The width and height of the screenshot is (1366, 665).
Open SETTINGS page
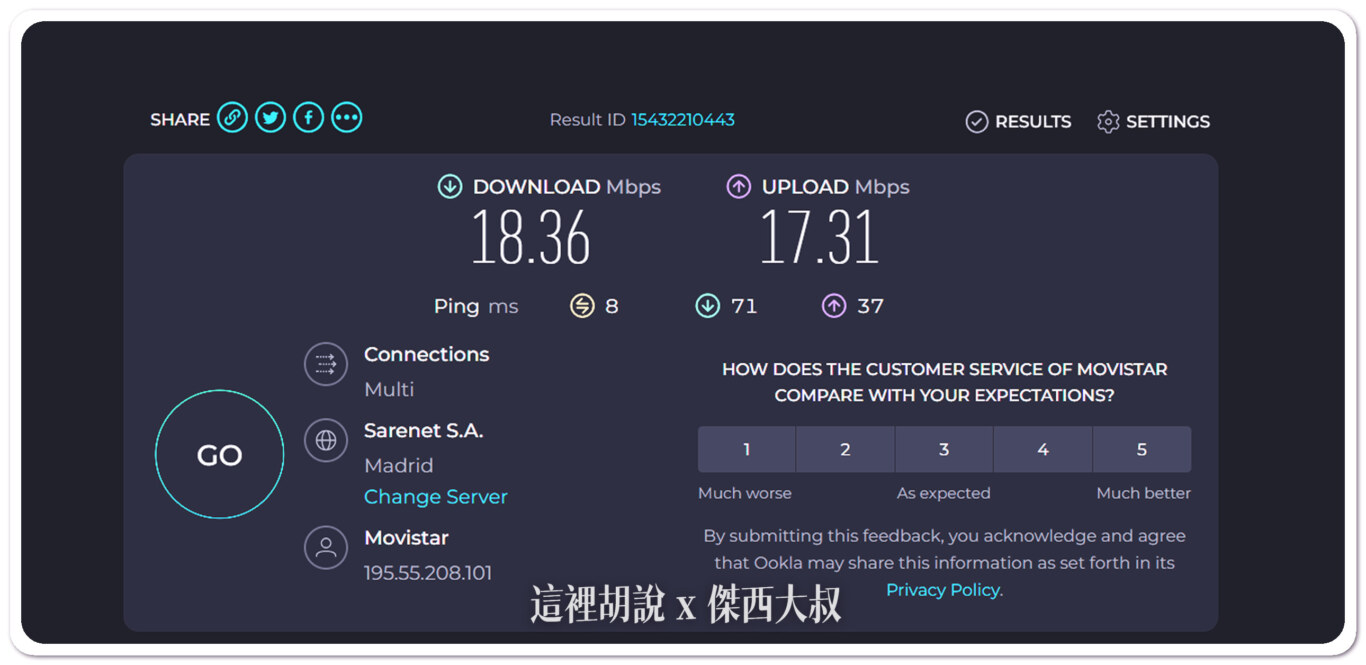point(1168,122)
